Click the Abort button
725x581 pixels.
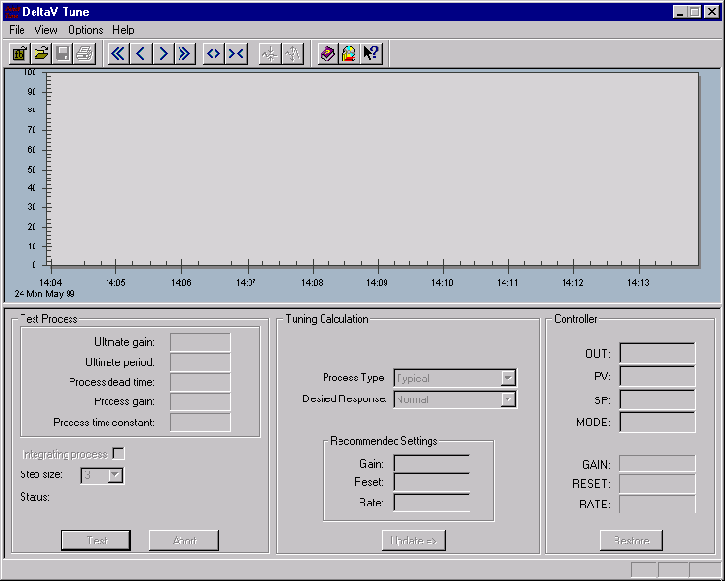(184, 540)
